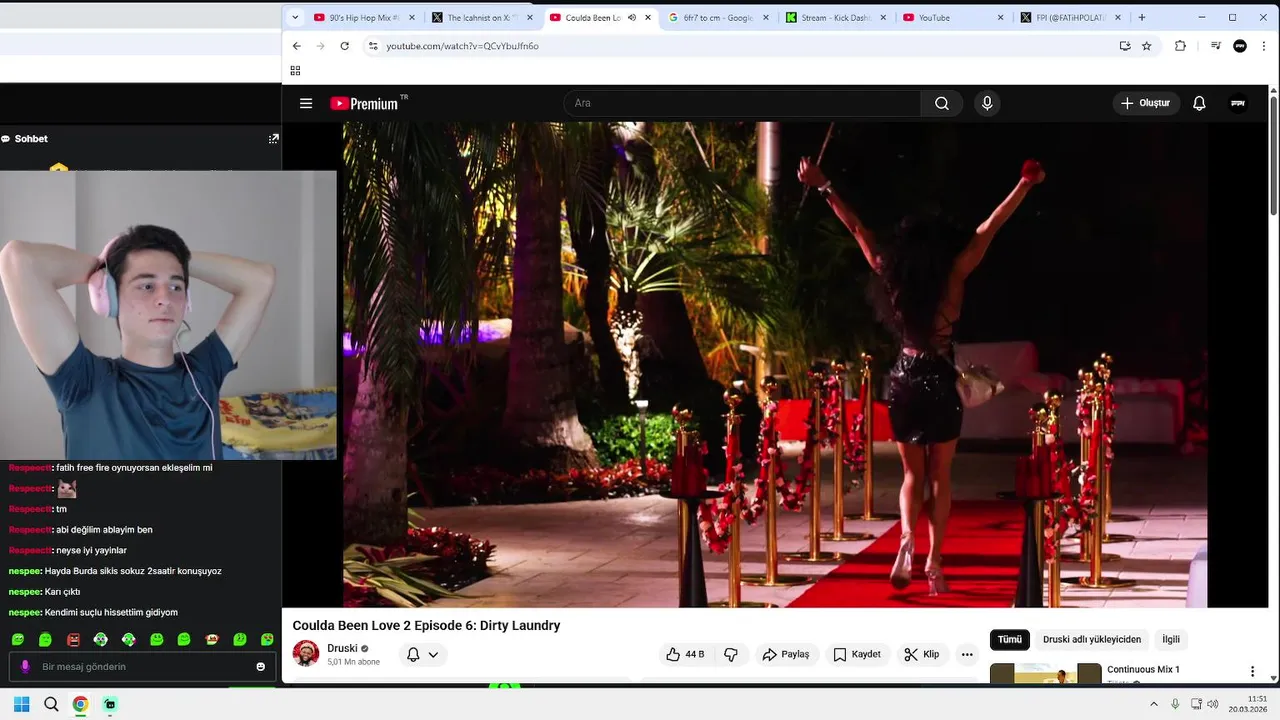Screen dimensions: 1280x720
Task: Close the Coulda Been Love tab
Action: (648, 18)
